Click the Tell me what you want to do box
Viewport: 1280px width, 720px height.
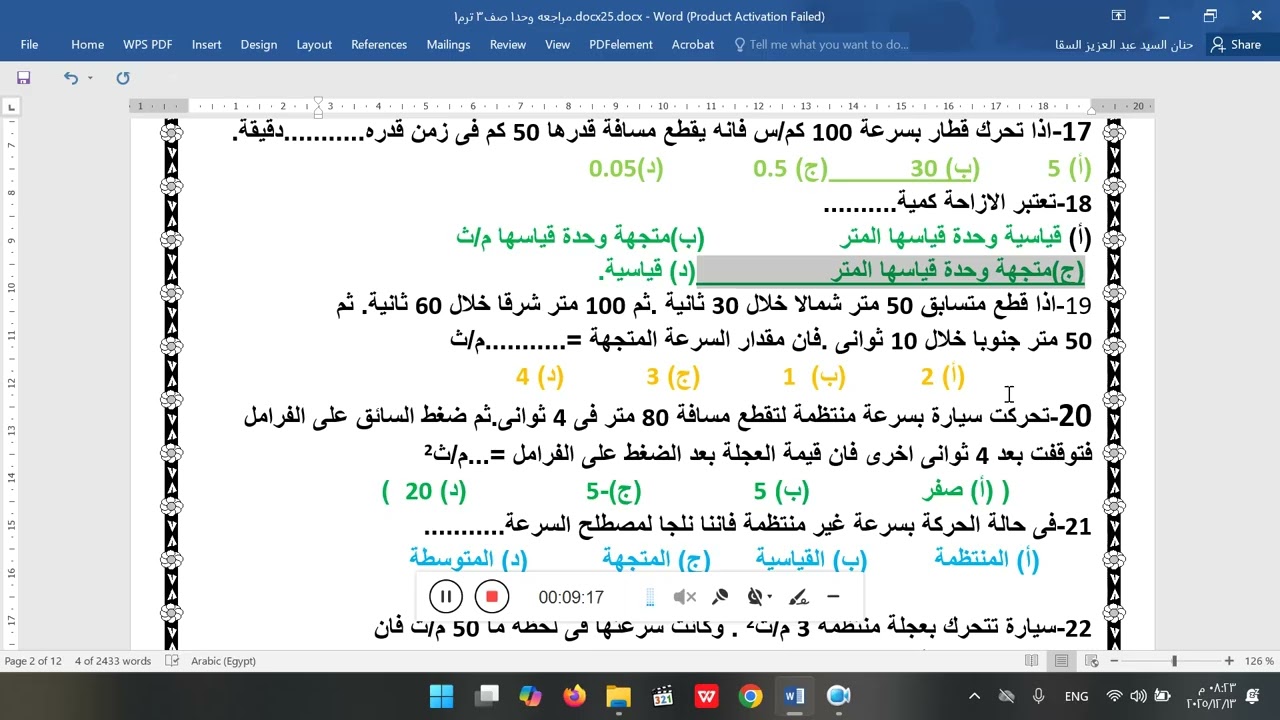tap(822, 44)
